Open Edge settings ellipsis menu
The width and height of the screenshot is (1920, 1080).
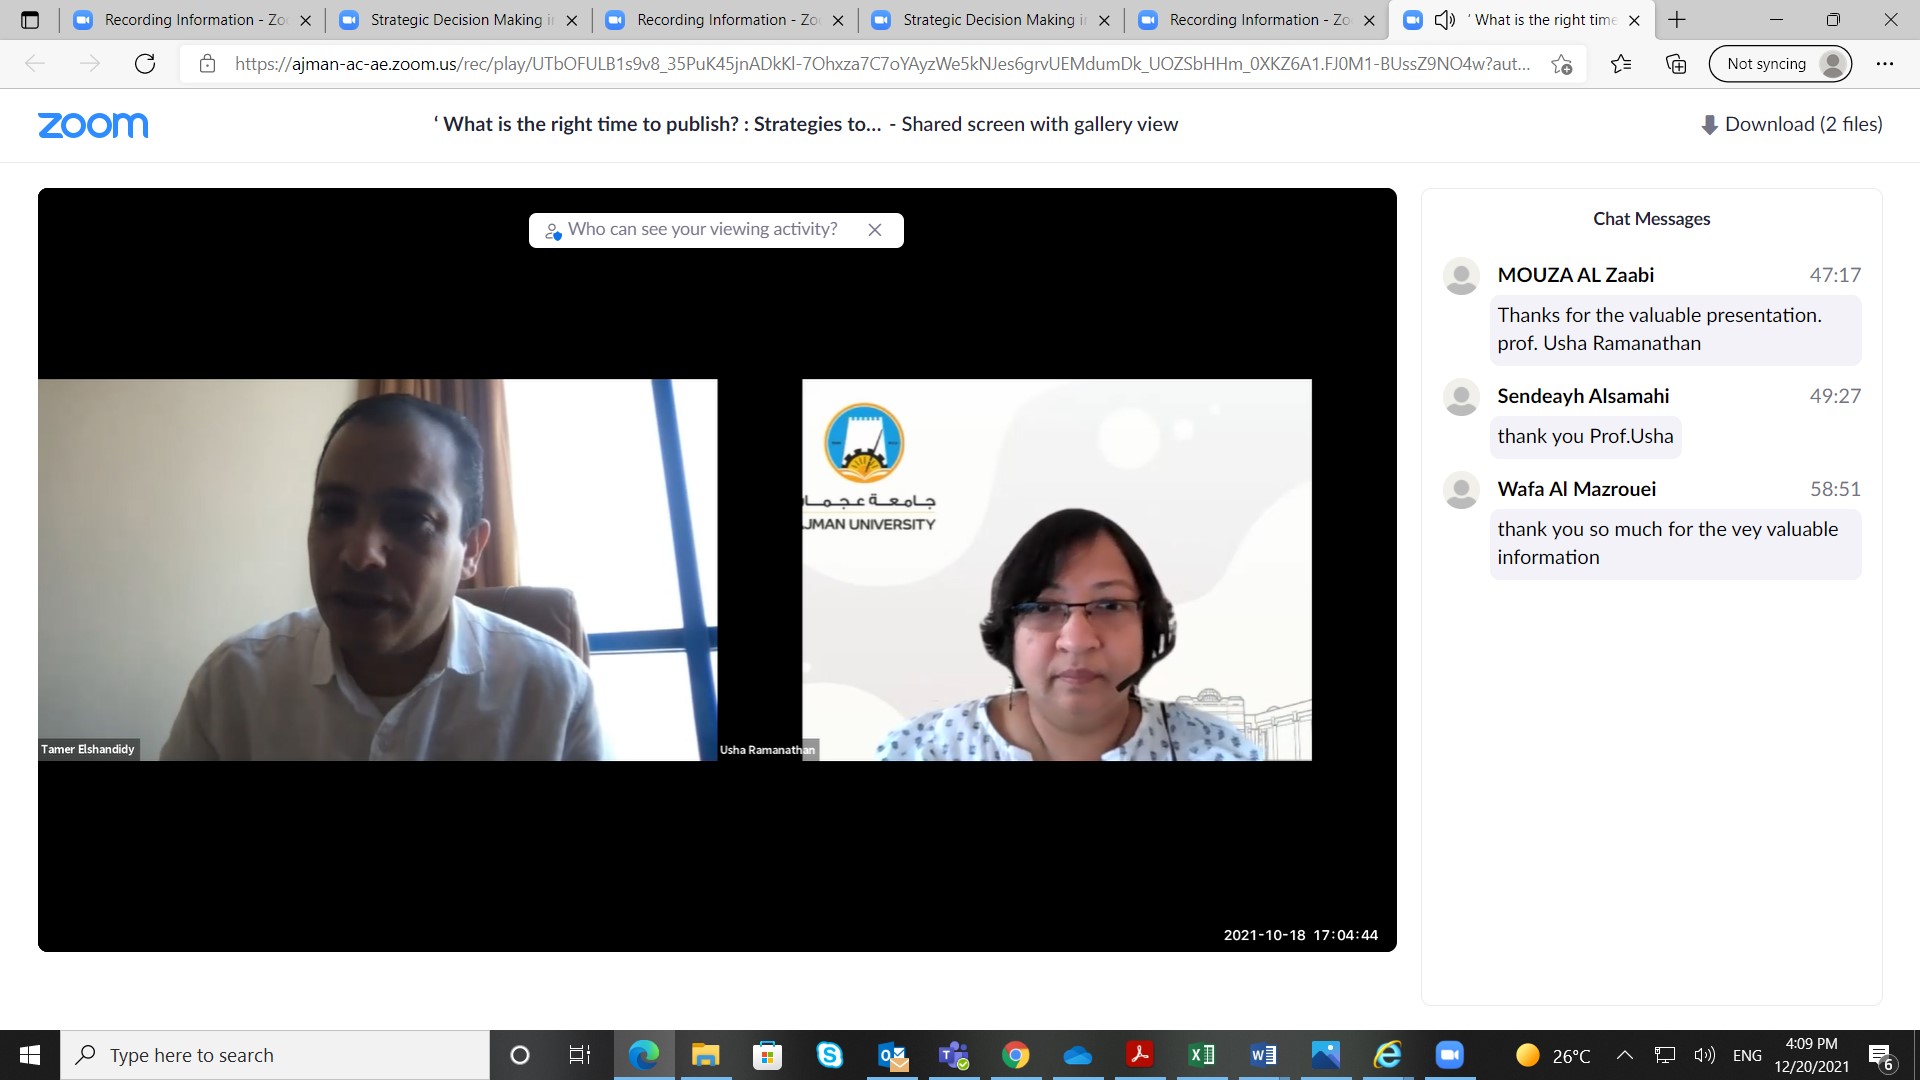tap(1885, 64)
